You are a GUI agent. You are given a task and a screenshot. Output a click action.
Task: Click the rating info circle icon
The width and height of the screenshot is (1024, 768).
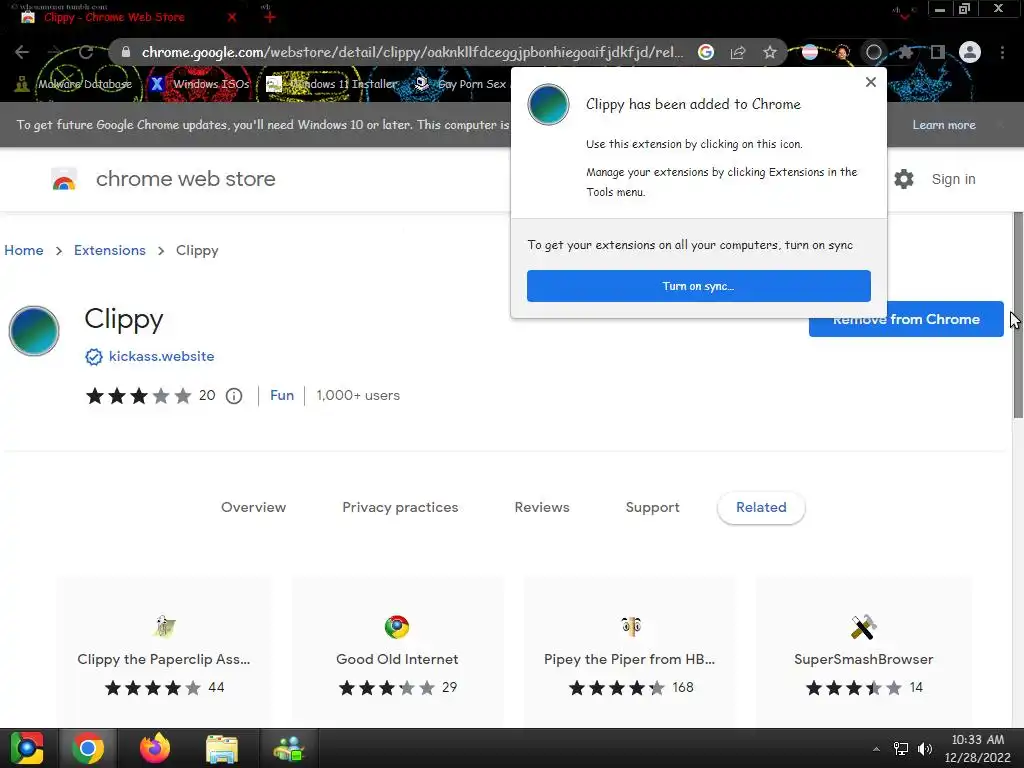[x=234, y=396]
